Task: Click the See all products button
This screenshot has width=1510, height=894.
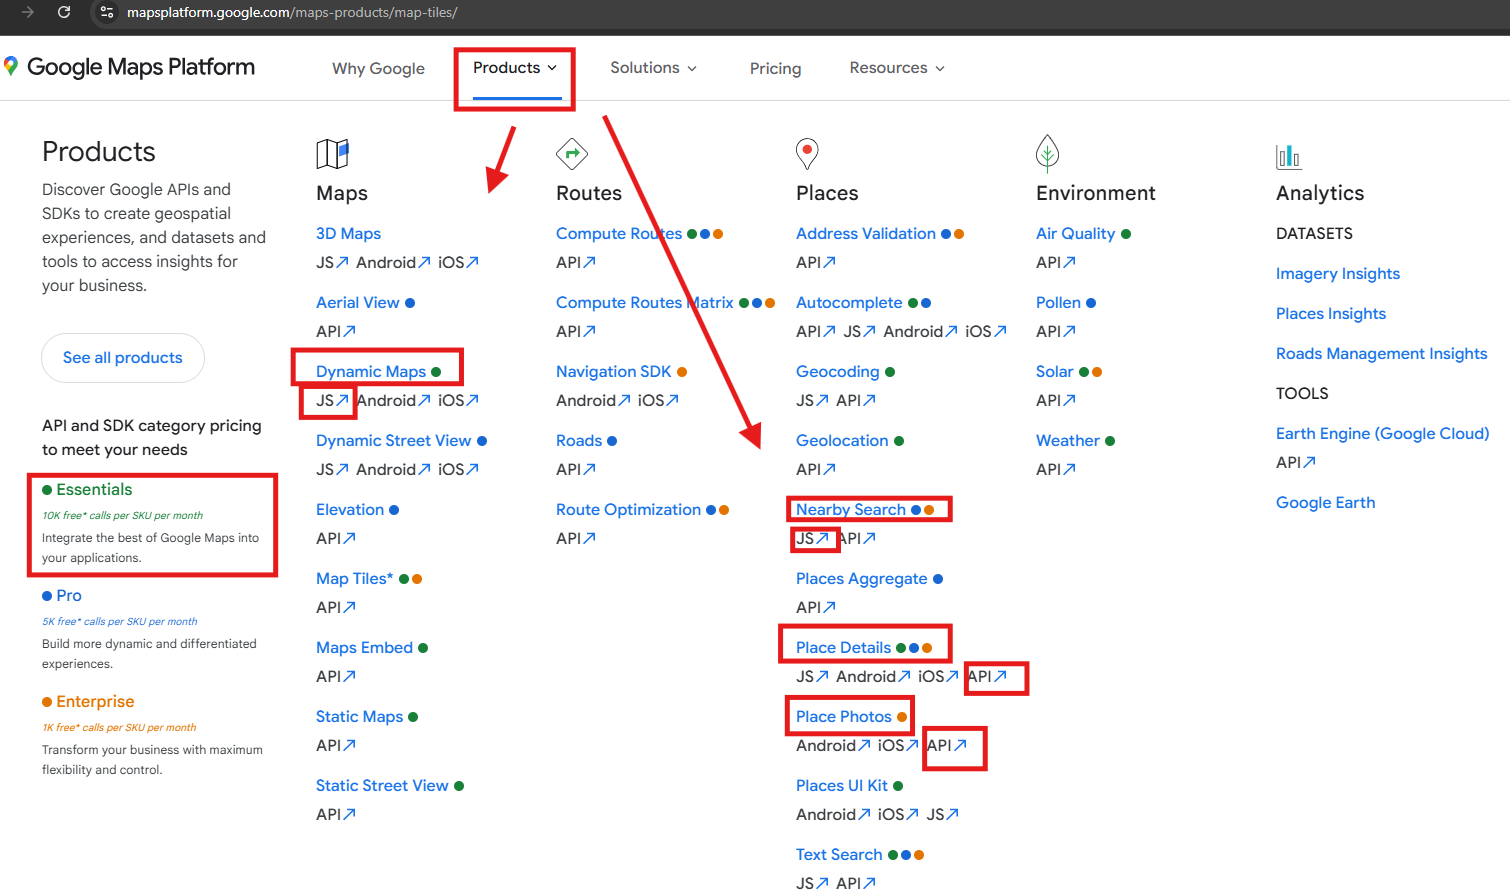Action: pos(123,358)
